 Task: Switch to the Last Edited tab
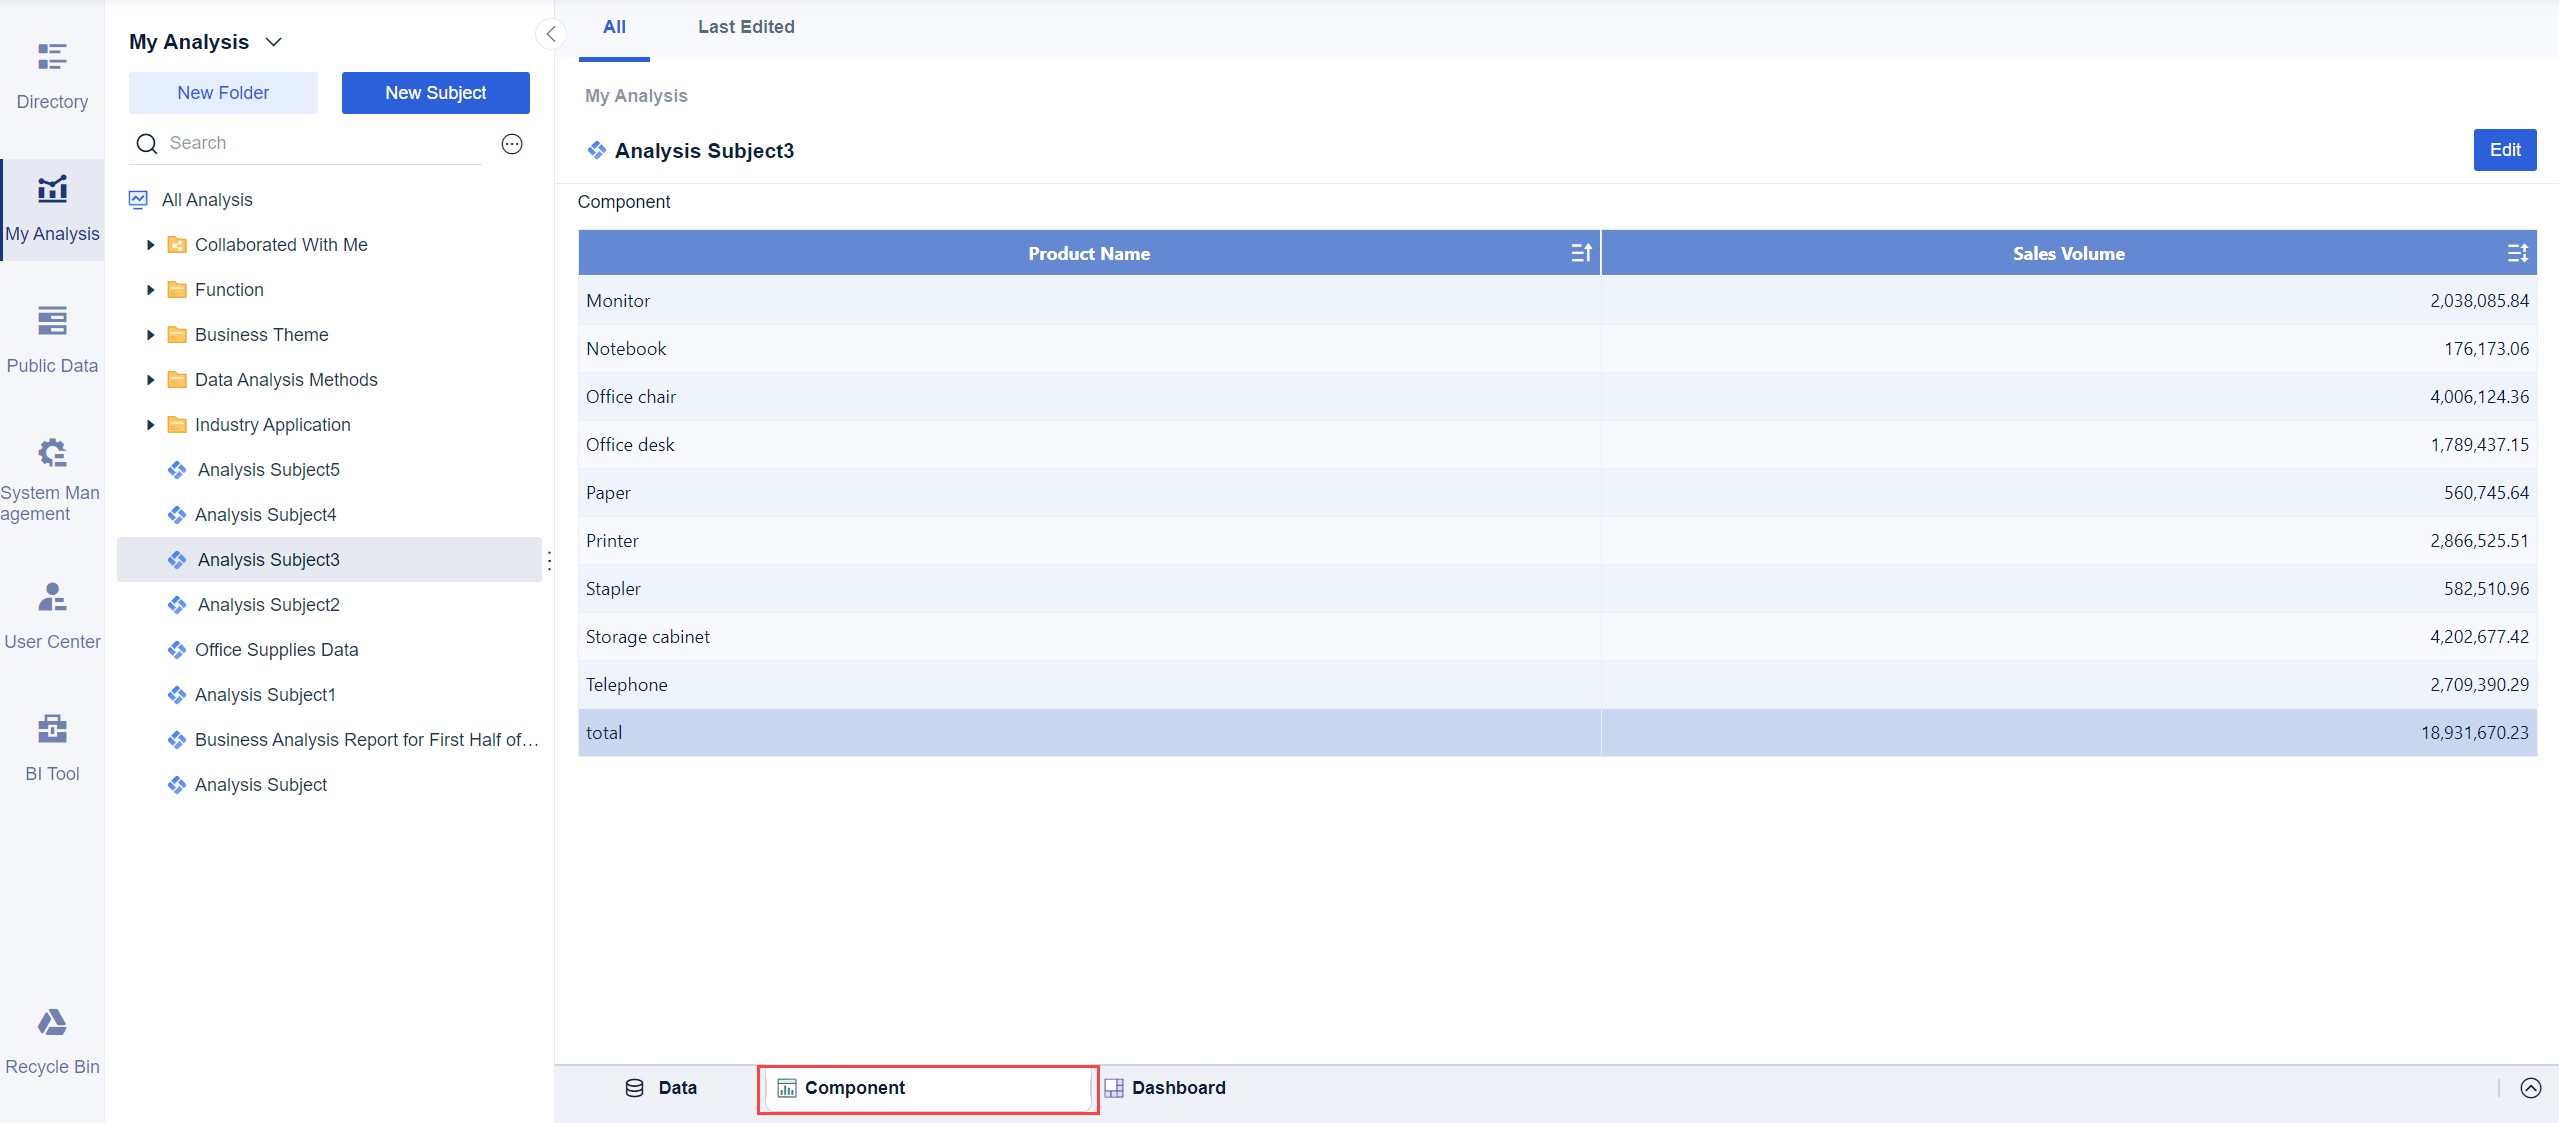coord(746,27)
